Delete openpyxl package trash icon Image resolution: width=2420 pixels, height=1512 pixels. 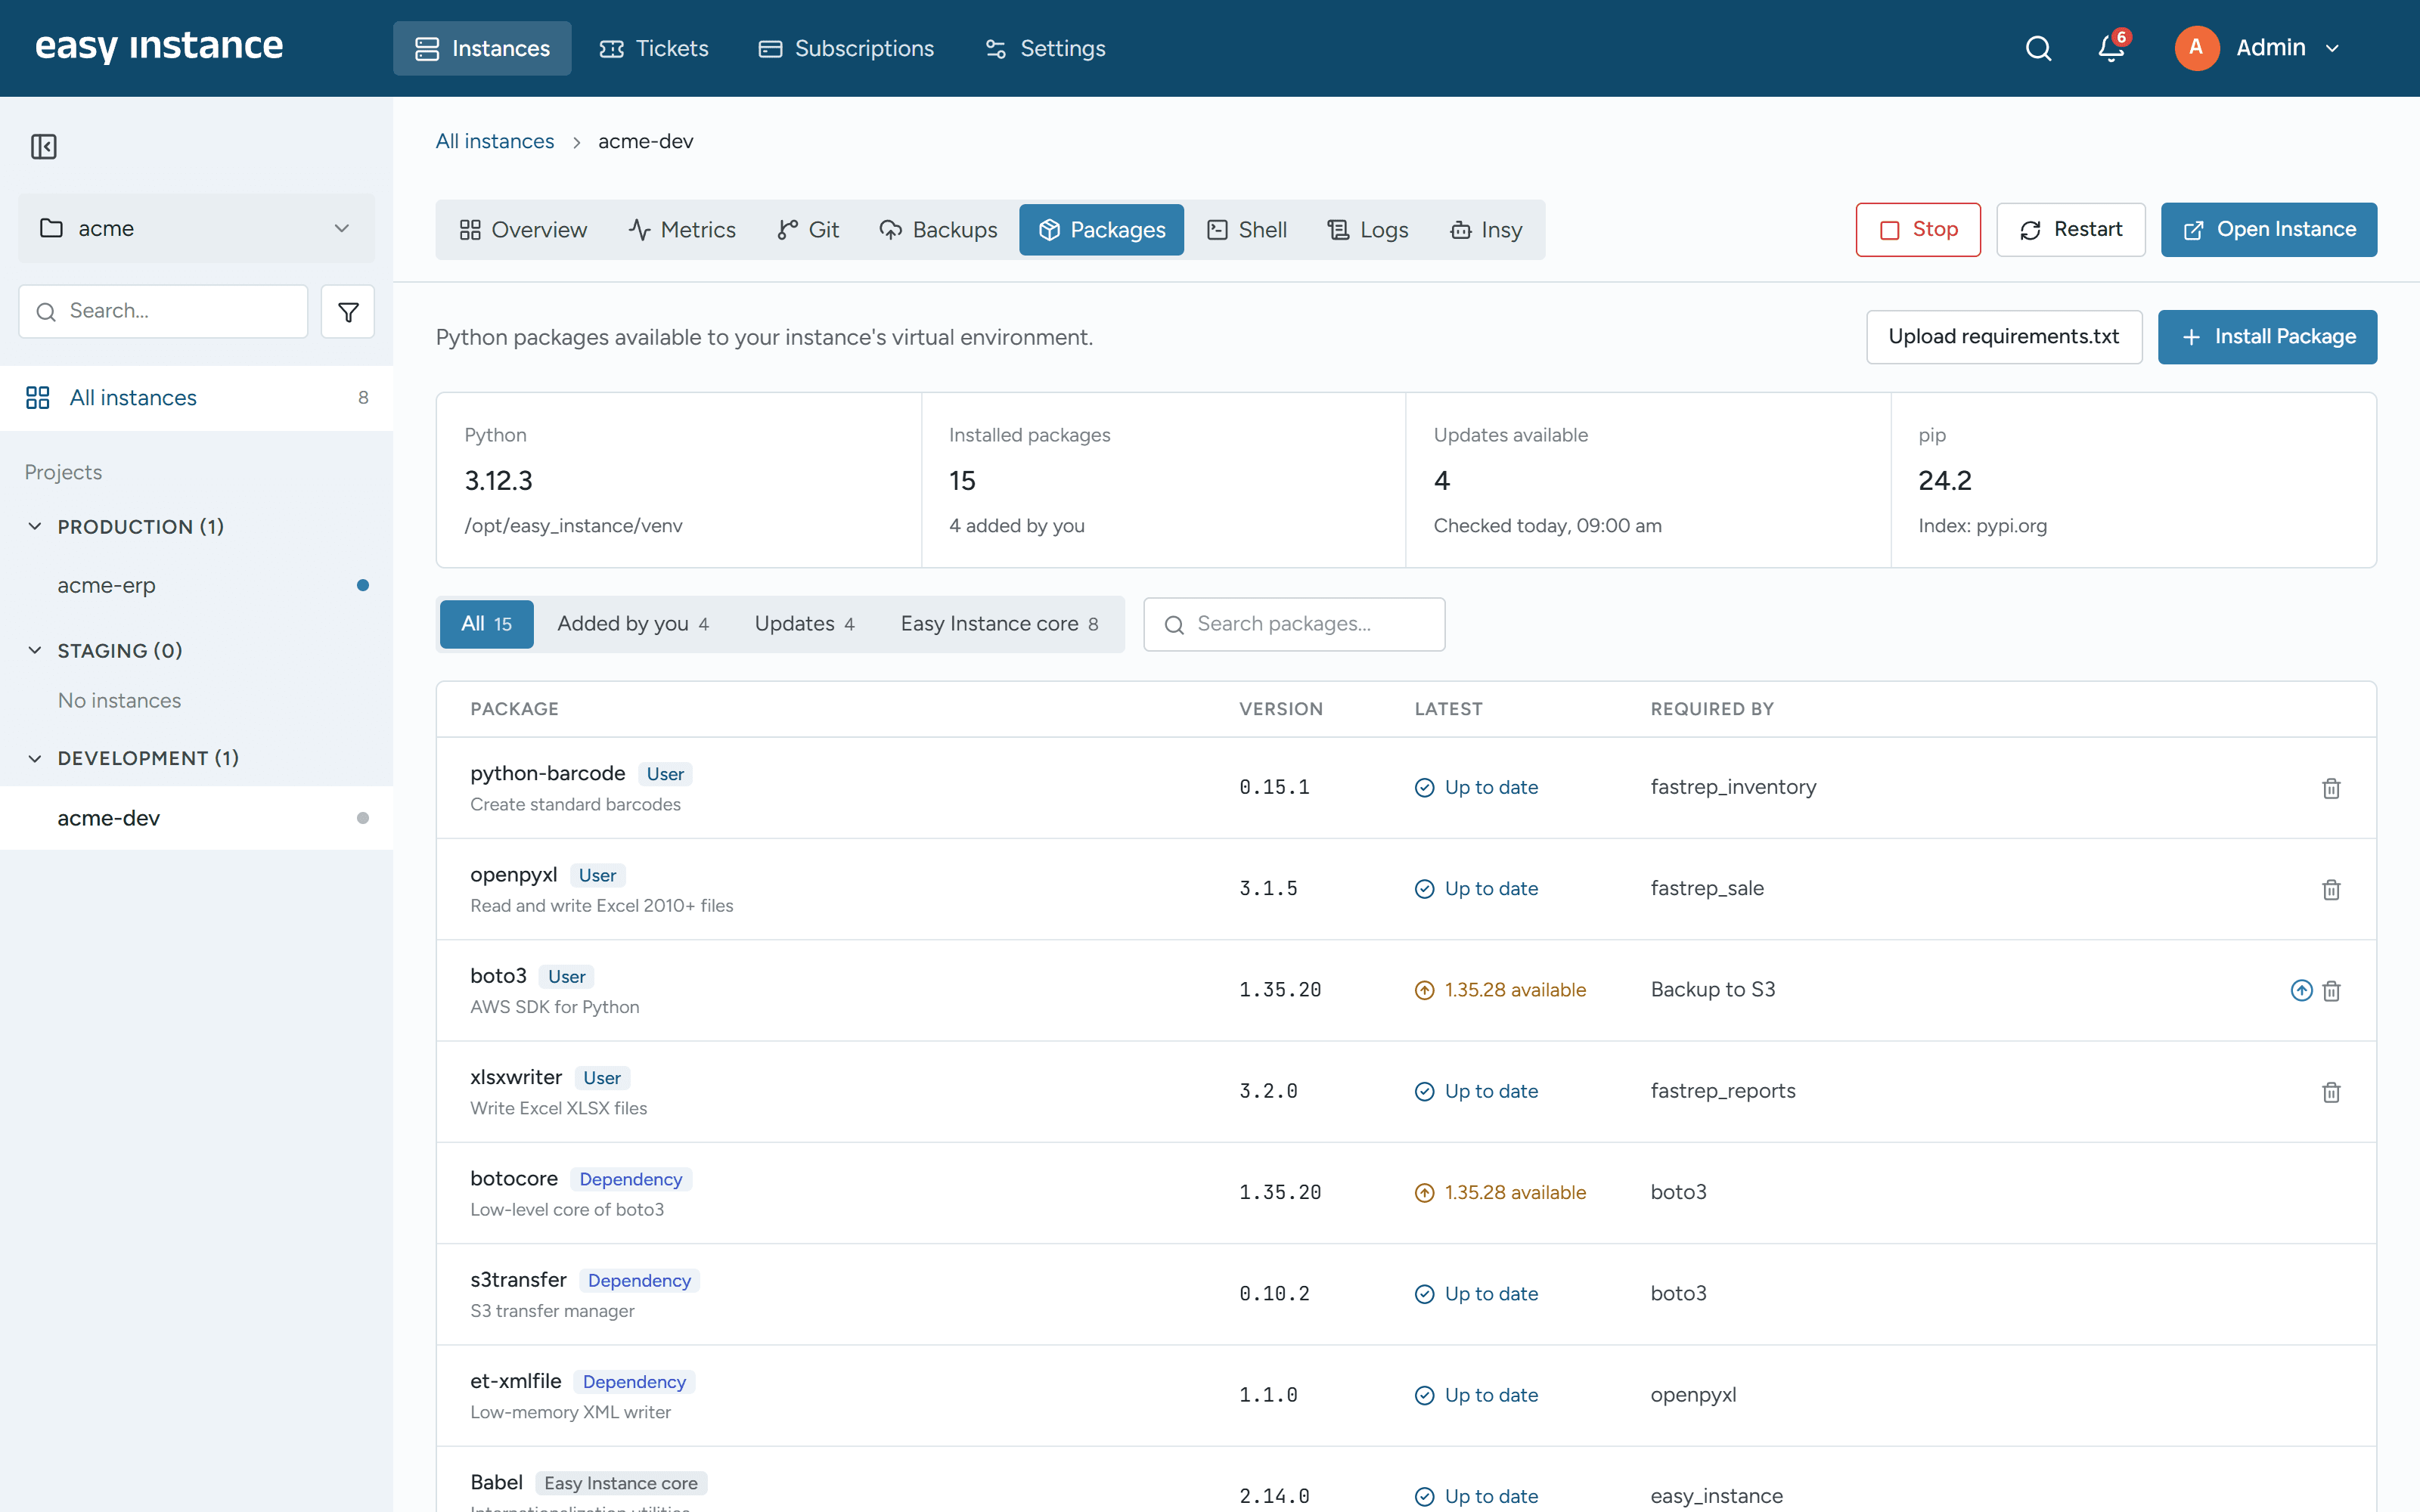(2331, 889)
